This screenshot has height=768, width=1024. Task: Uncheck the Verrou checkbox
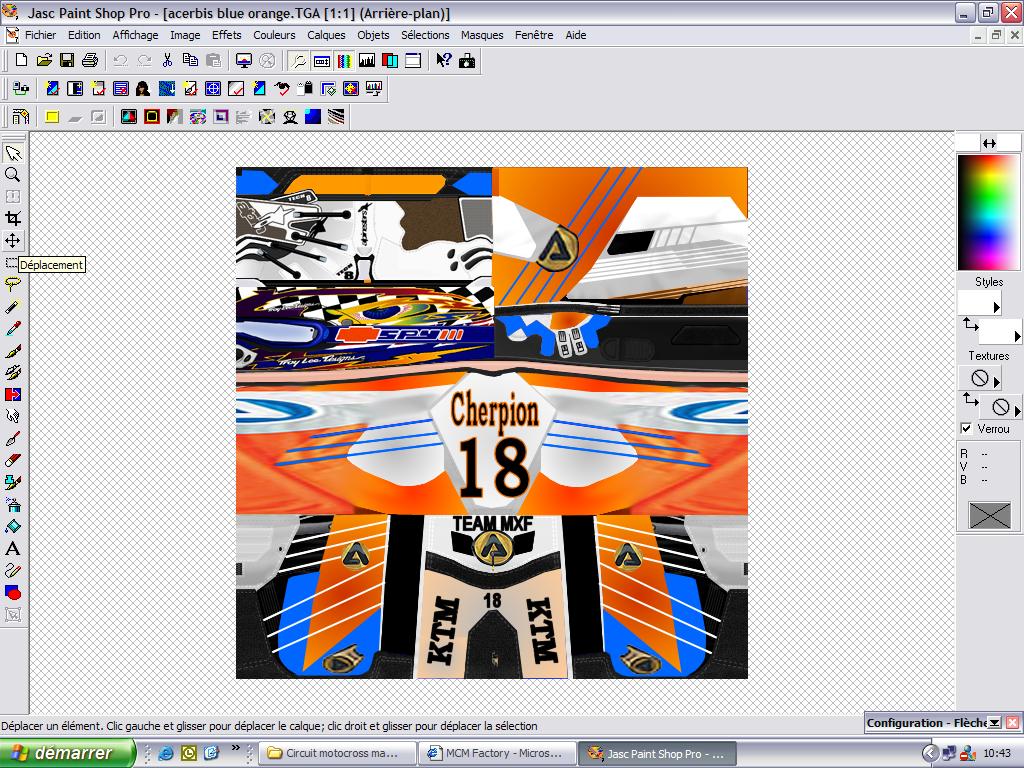966,429
